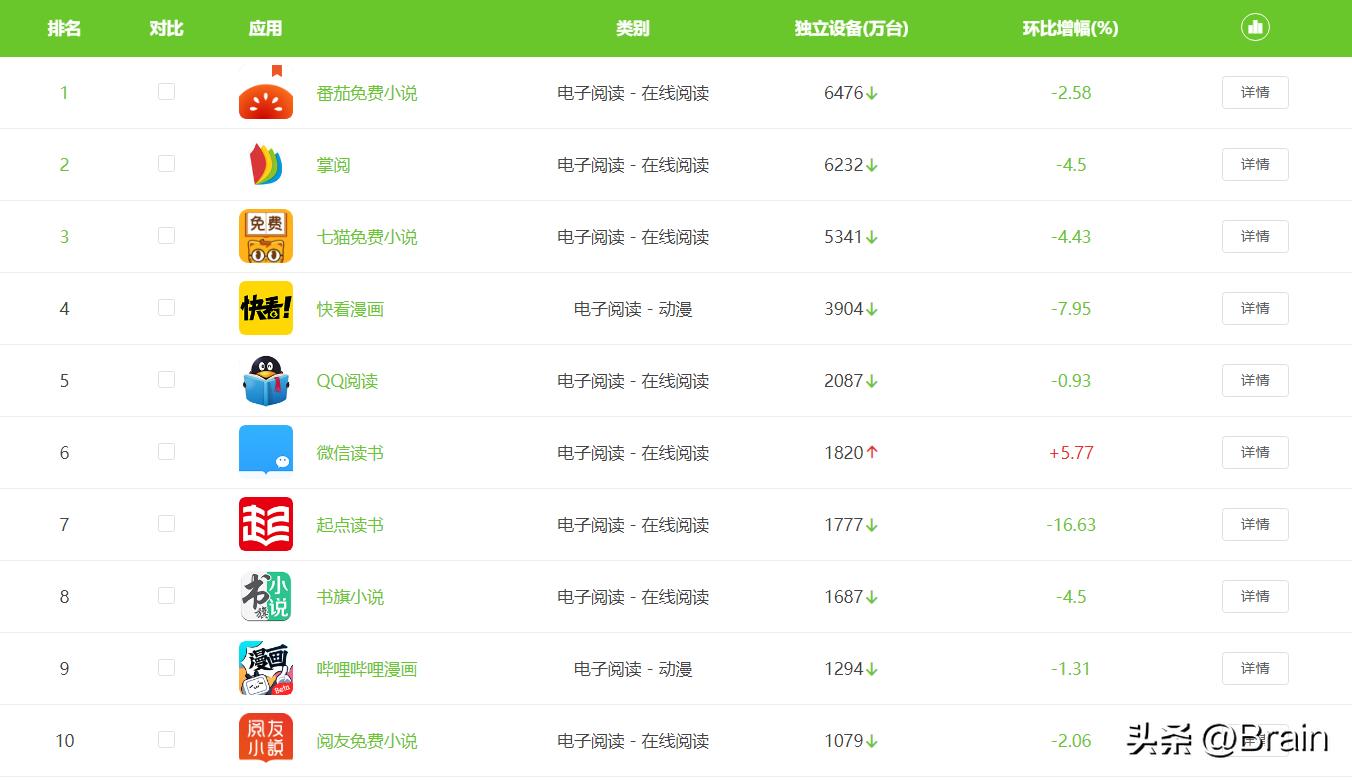Click the 环比增幅 column header
This screenshot has width=1352, height=780.
1070,28
